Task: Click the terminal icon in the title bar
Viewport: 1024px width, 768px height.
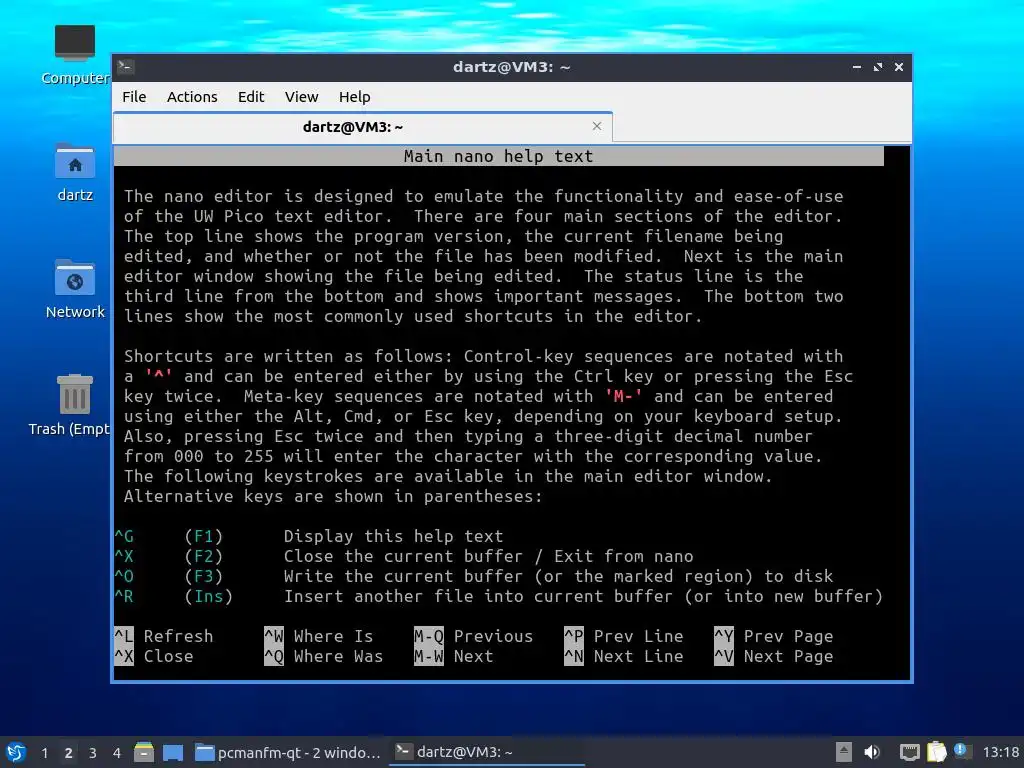Action: (x=126, y=66)
